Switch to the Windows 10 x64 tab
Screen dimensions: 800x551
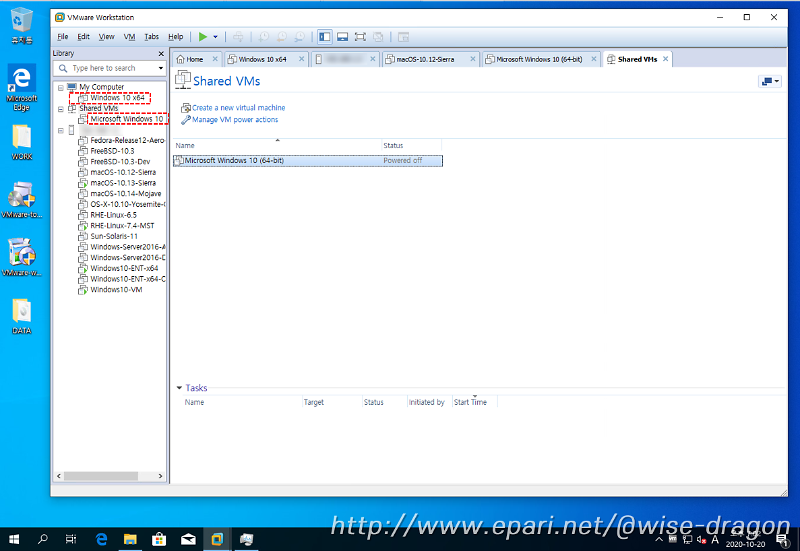262,59
